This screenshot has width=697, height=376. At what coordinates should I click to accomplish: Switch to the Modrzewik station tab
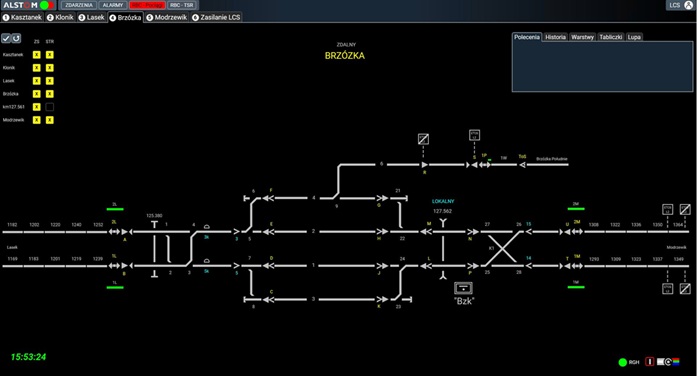point(167,17)
